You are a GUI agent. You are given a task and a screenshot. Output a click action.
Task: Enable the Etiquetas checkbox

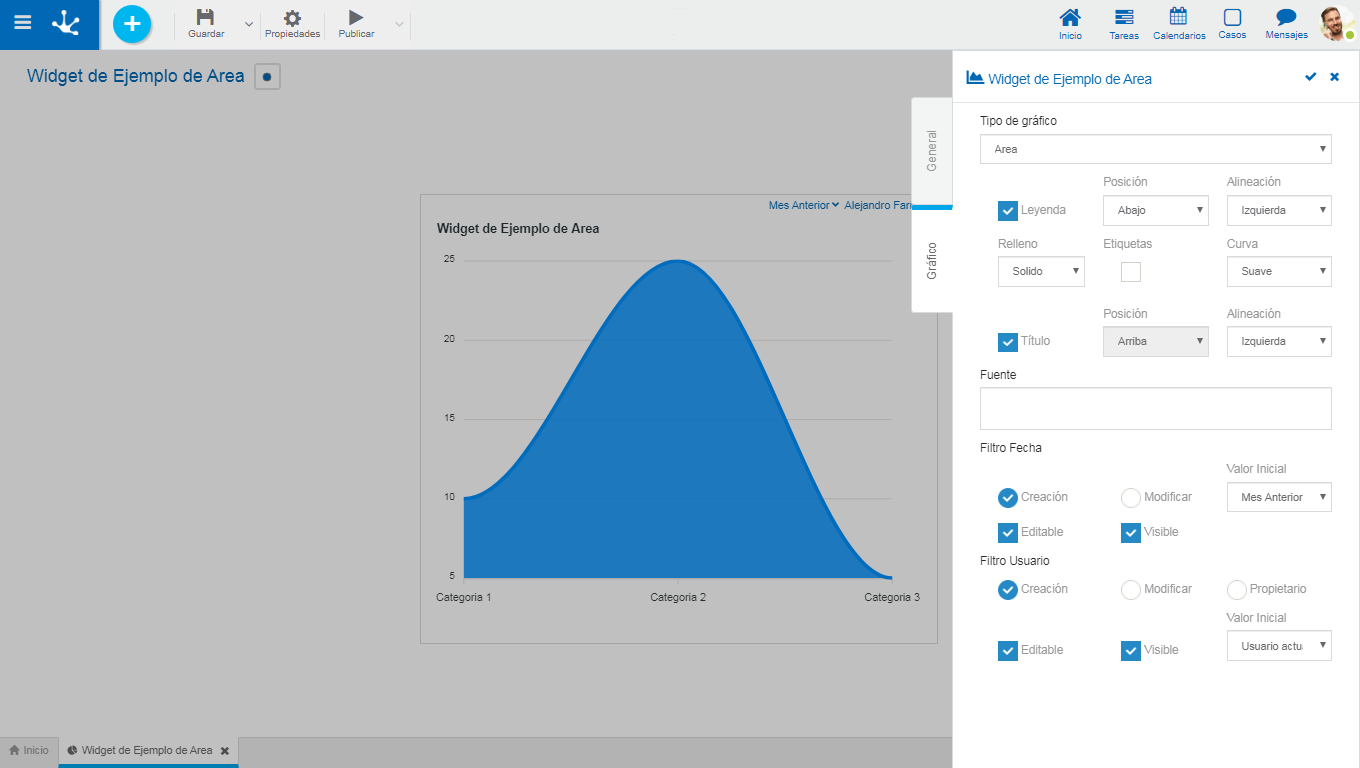(x=1131, y=272)
